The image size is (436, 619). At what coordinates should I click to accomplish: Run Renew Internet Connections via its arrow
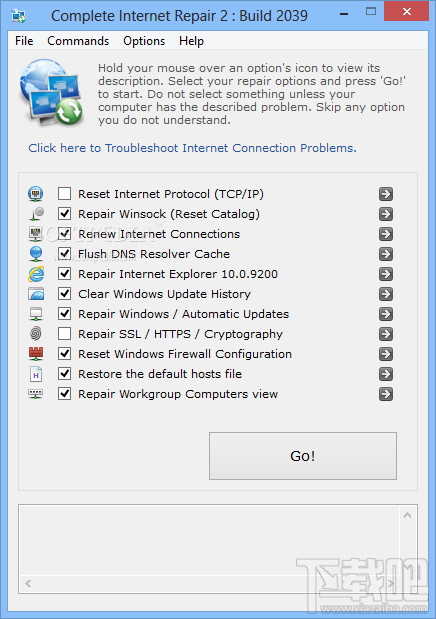(x=386, y=234)
